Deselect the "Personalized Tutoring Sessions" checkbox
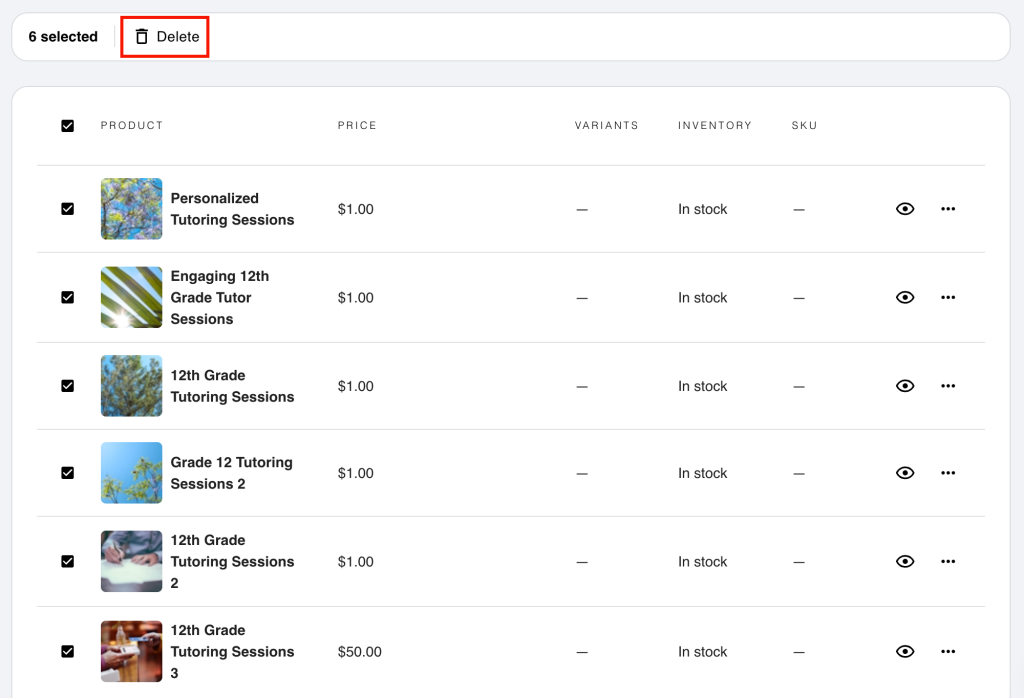 coord(67,209)
